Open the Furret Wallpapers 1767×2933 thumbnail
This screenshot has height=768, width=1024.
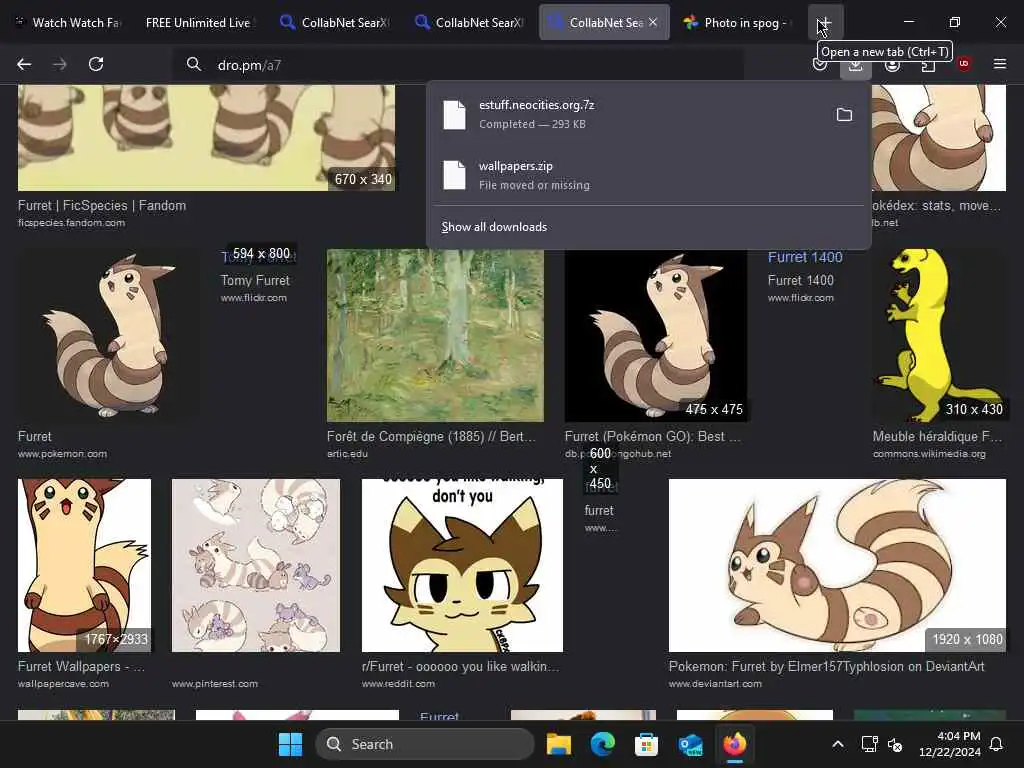pos(84,566)
